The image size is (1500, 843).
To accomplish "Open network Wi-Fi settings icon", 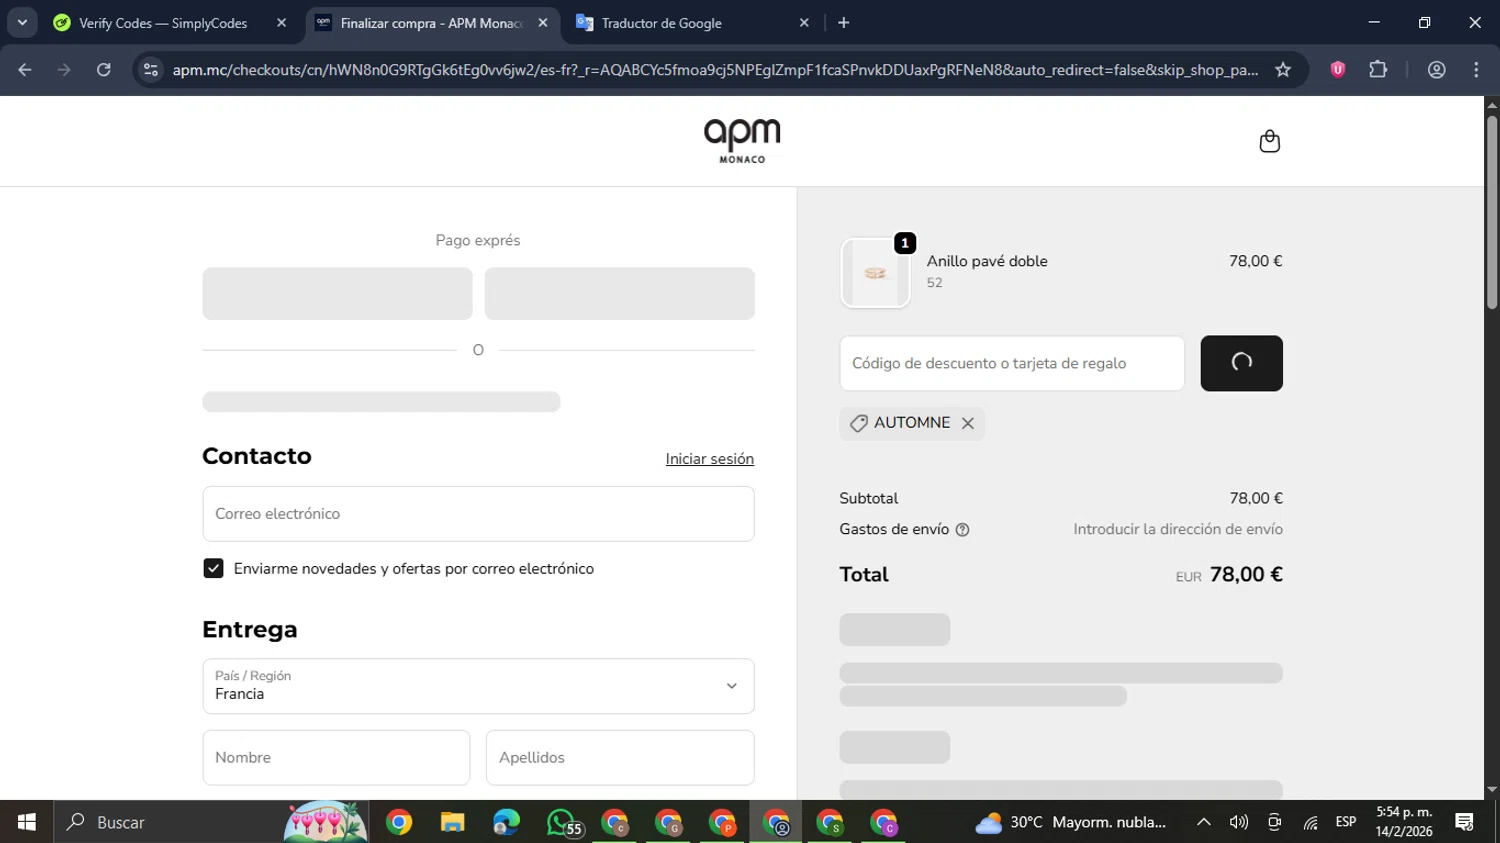I will [1310, 822].
